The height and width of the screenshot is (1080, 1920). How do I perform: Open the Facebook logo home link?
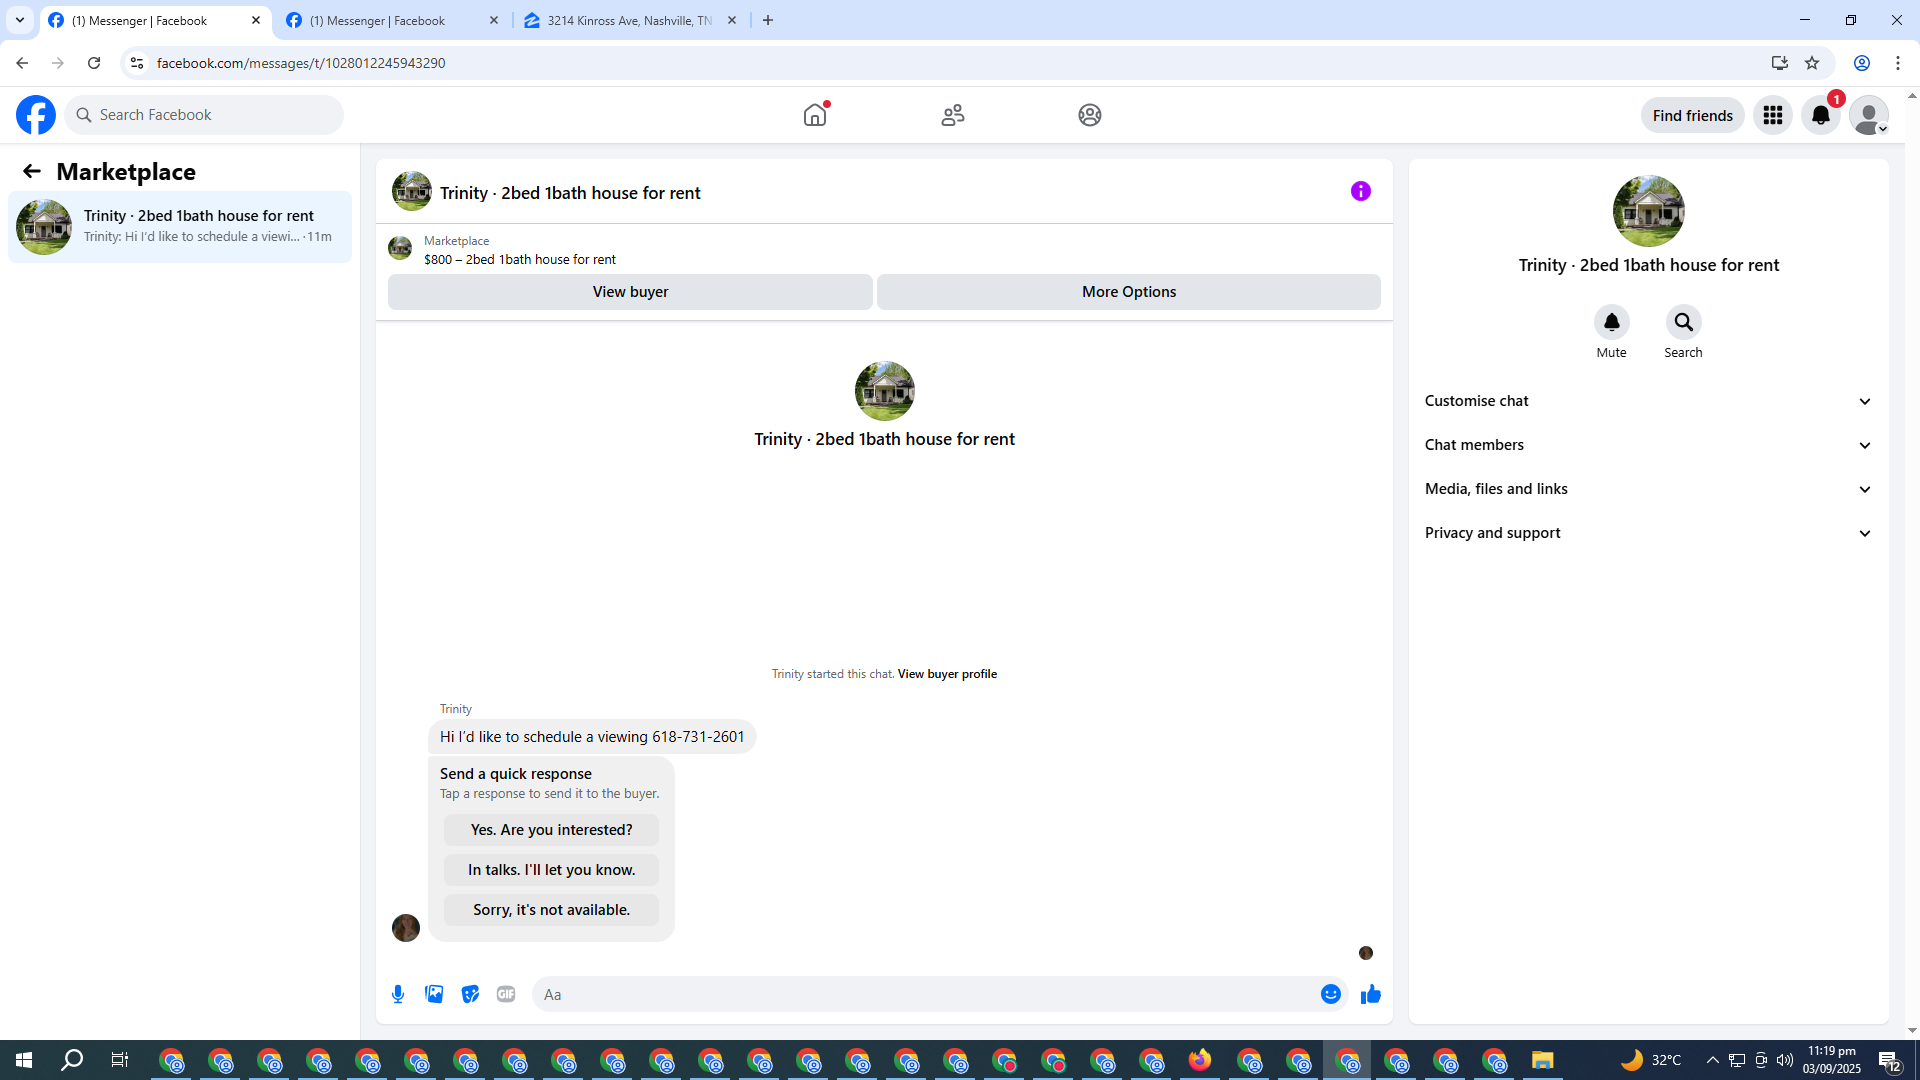(36, 115)
